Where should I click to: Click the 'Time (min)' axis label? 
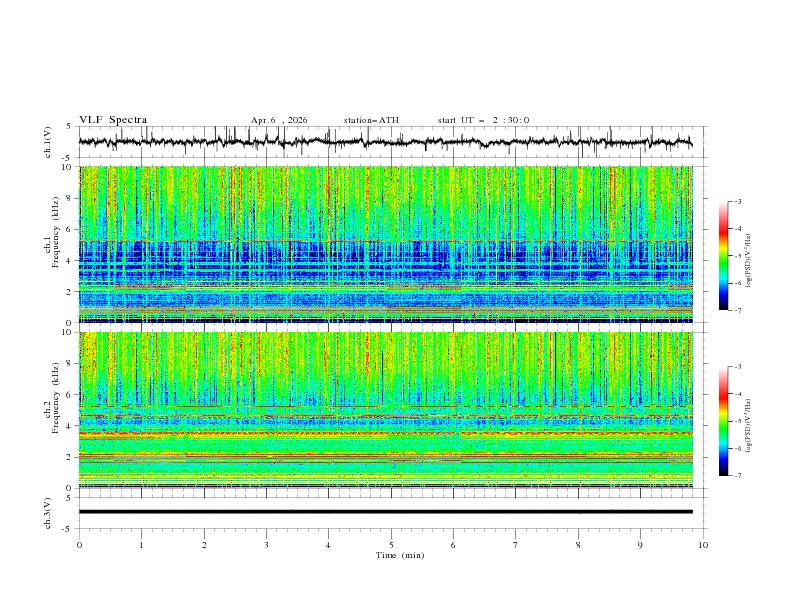point(400,555)
